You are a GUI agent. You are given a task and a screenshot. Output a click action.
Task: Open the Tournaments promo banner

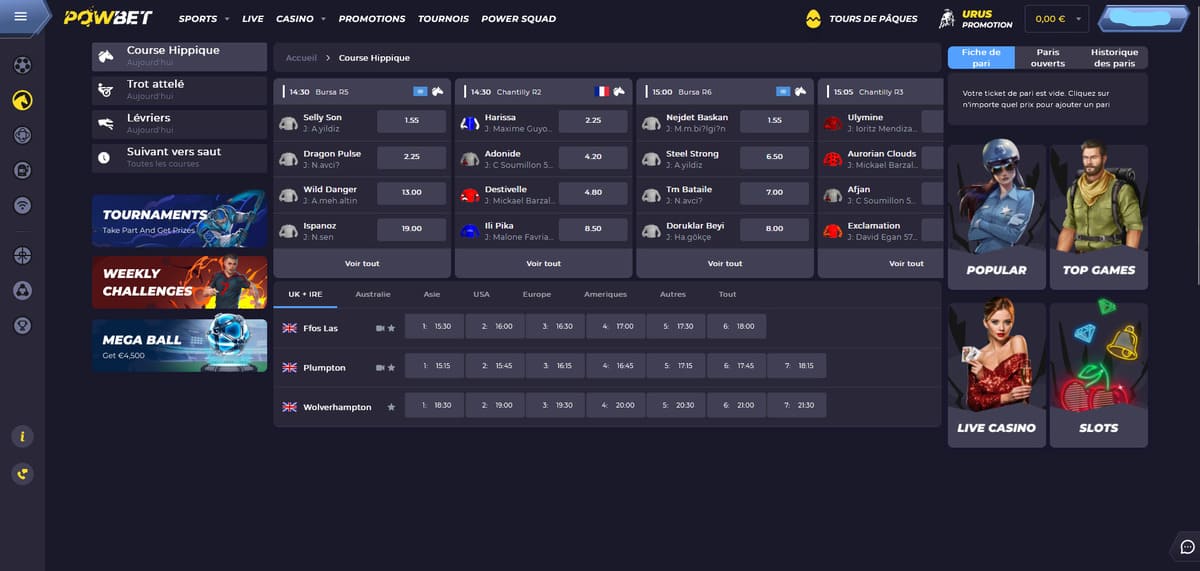point(179,219)
